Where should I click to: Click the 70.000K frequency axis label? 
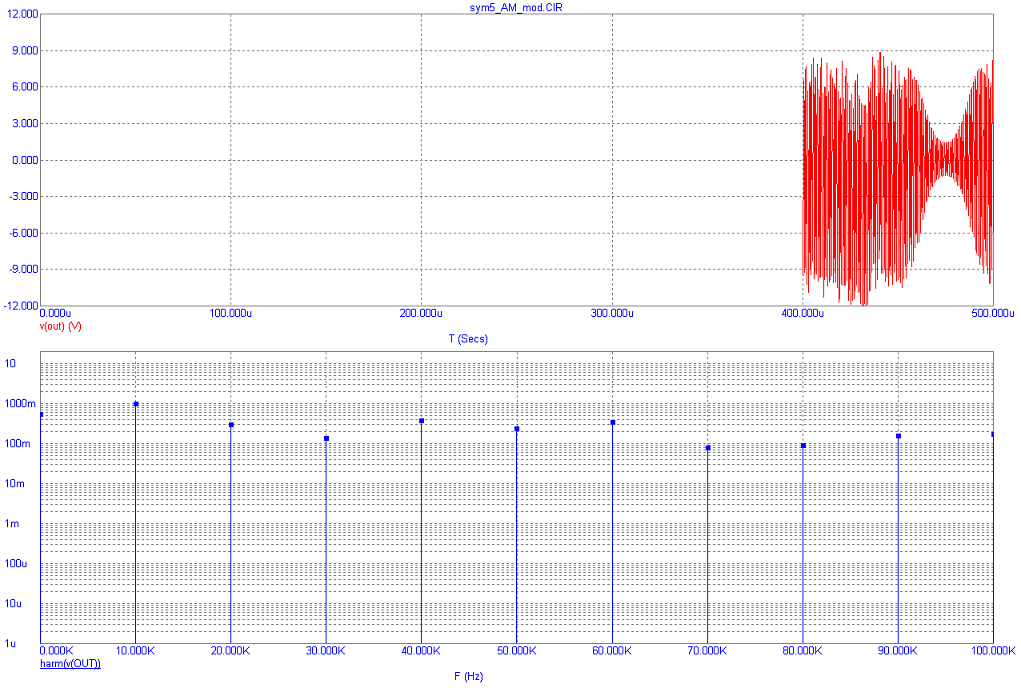coord(707,650)
